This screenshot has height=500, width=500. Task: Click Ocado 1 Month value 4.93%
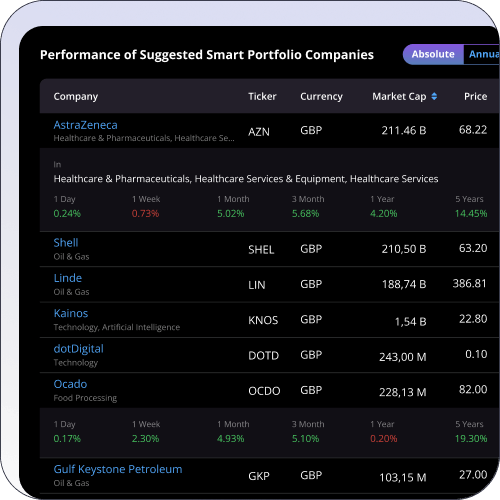tap(231, 438)
